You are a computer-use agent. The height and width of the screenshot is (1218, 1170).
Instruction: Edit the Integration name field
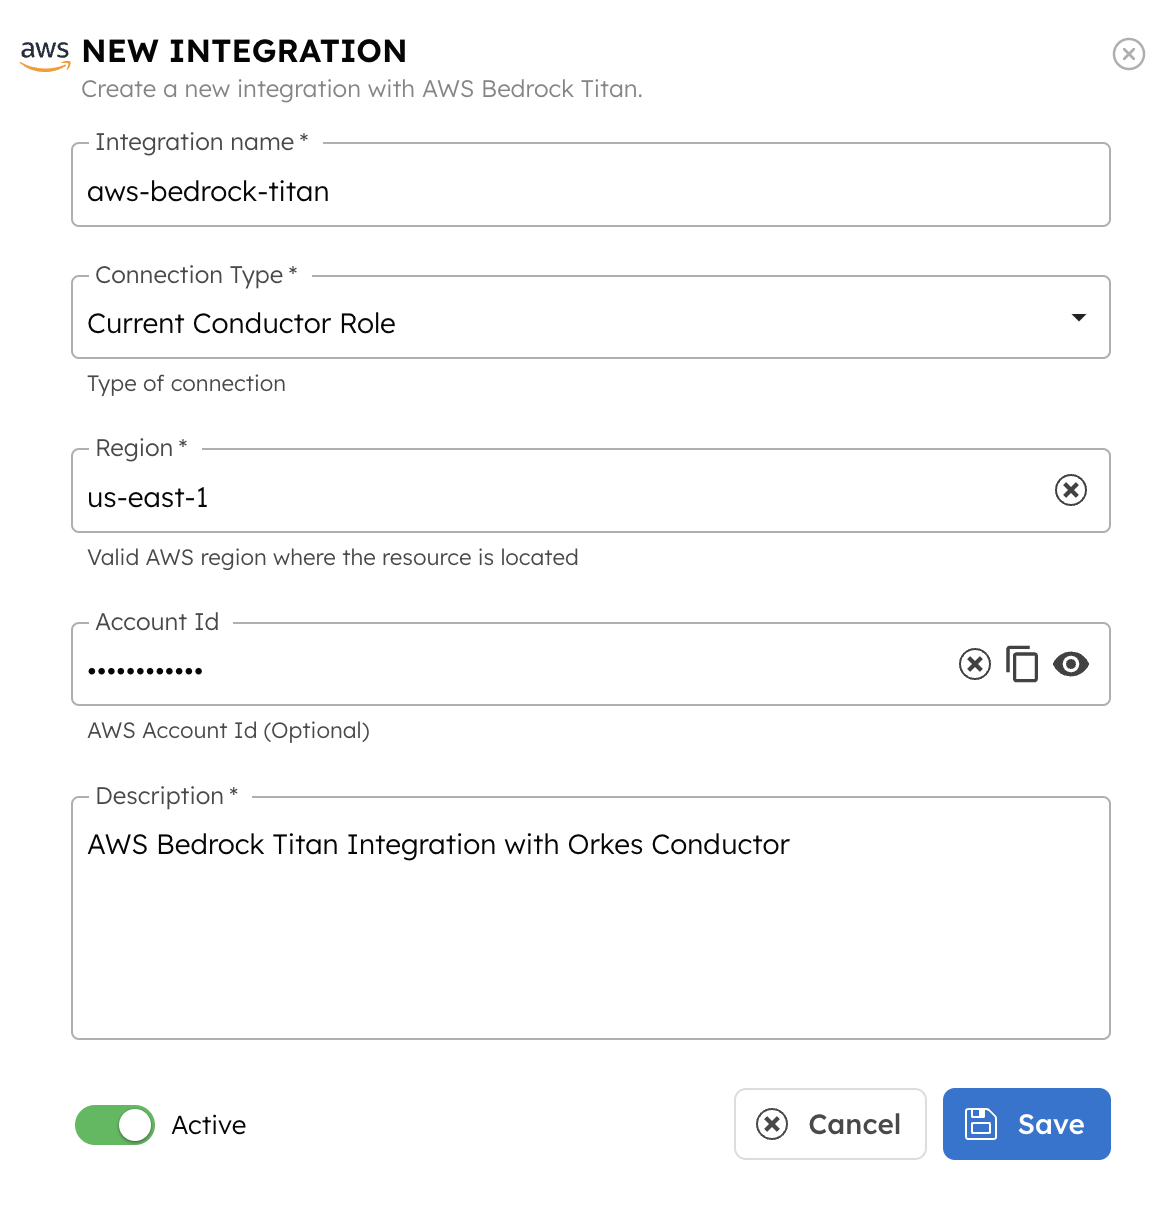(590, 185)
